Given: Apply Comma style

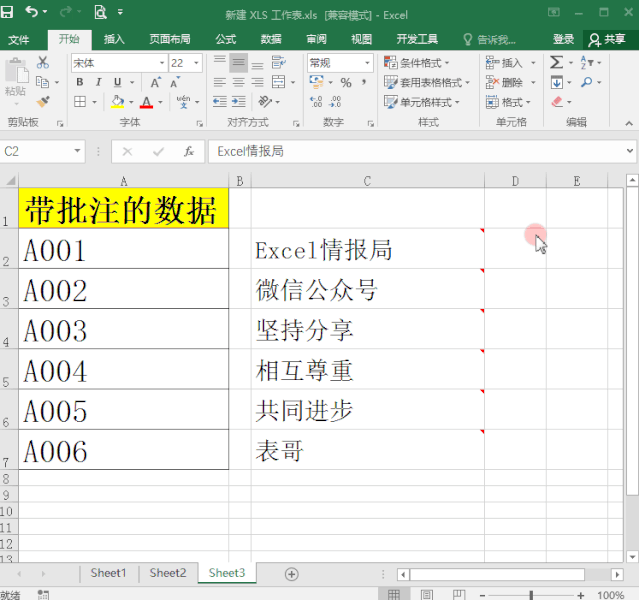Looking at the screenshot, I should pyautogui.click(x=364, y=83).
